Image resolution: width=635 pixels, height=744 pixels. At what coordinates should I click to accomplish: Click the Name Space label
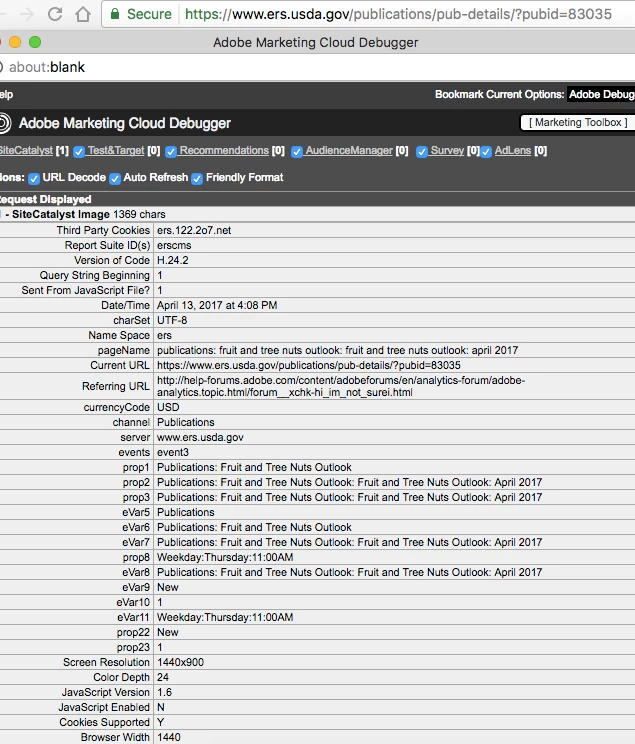point(119,335)
